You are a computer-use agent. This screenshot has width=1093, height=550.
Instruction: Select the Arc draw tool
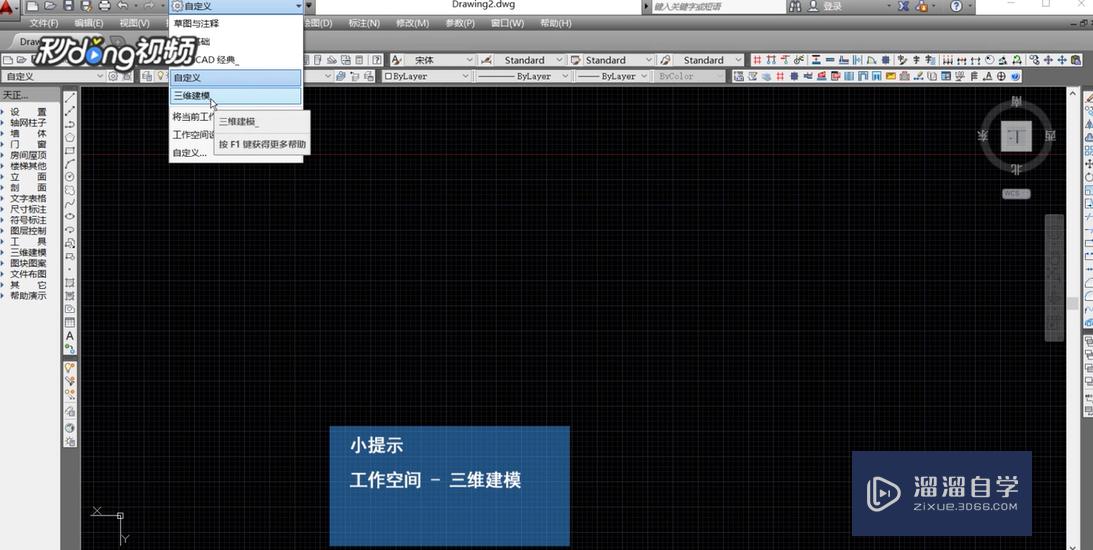tap(70, 164)
